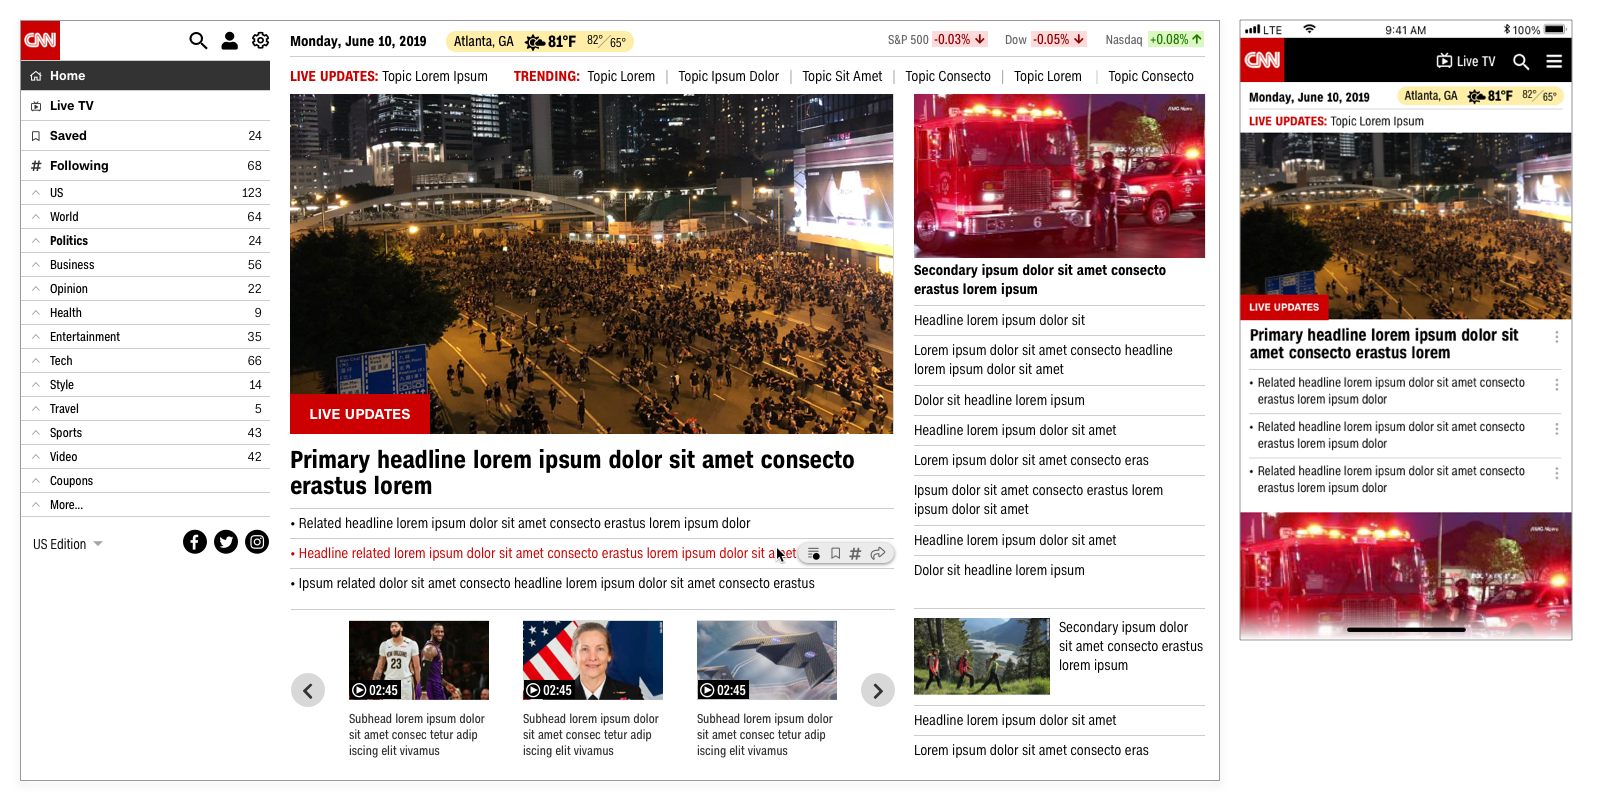This screenshot has width=1600, height=800.
Task: Open the US Edition dropdown
Action: (68, 544)
